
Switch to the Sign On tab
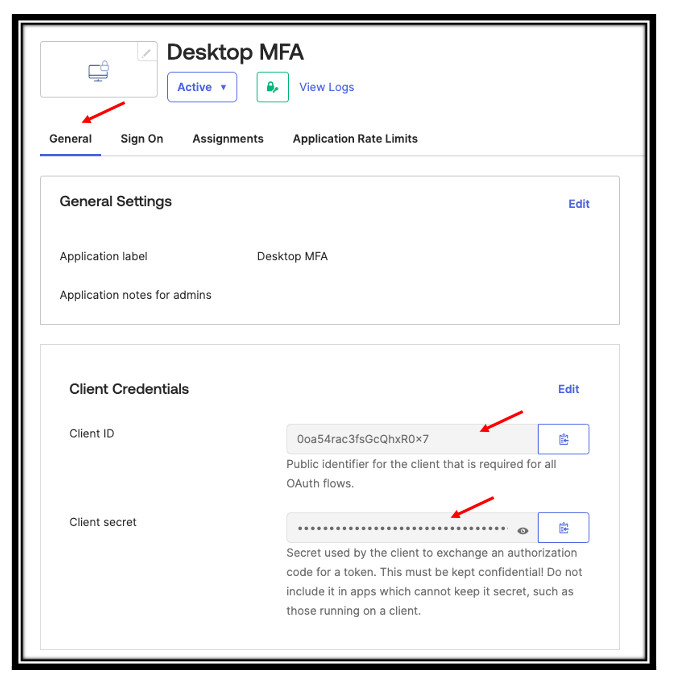pos(142,139)
